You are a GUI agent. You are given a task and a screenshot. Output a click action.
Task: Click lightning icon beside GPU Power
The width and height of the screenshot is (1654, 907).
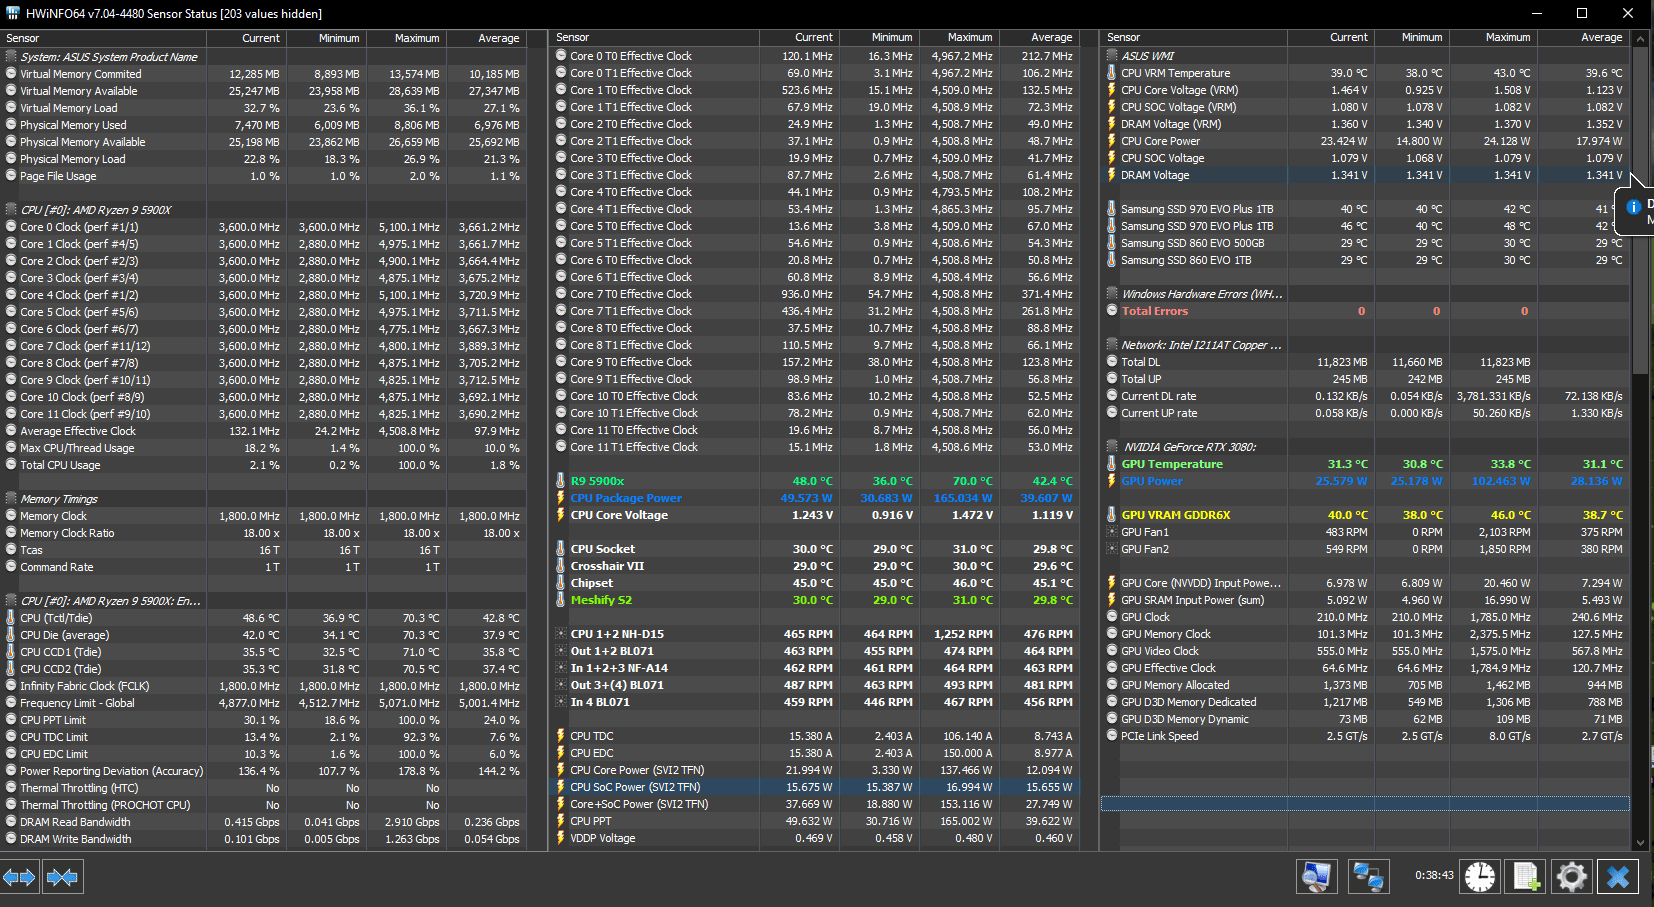[x=1112, y=481]
